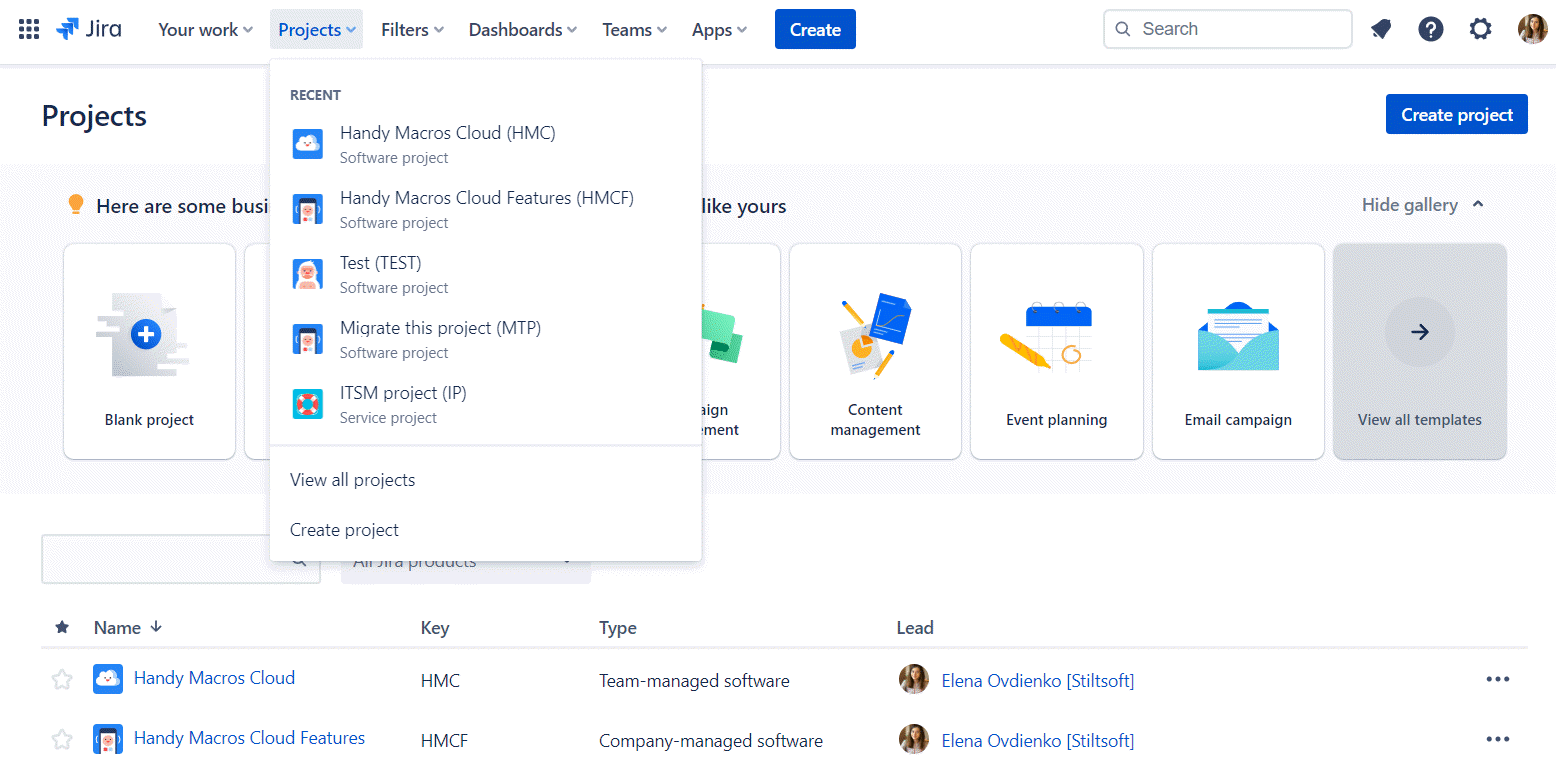The width and height of the screenshot is (1556, 770).
Task: Select the Blank project template card
Action: [x=150, y=351]
